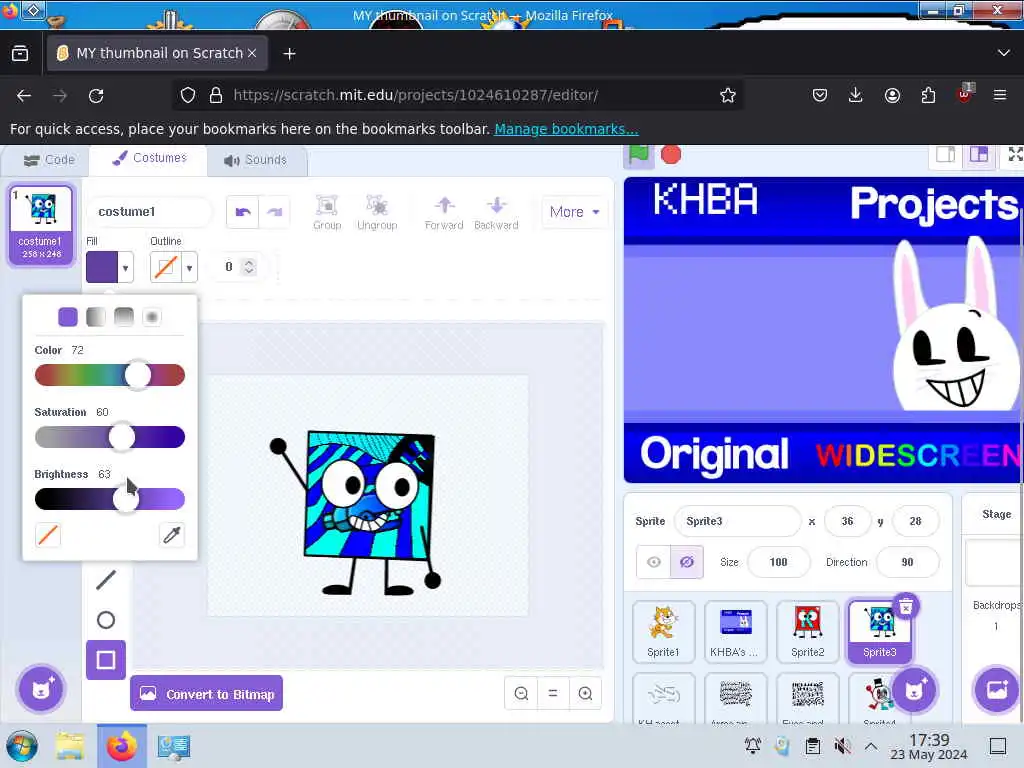Show the sprite with eye icon
Image resolution: width=1024 pixels, height=768 pixels.
click(x=654, y=562)
